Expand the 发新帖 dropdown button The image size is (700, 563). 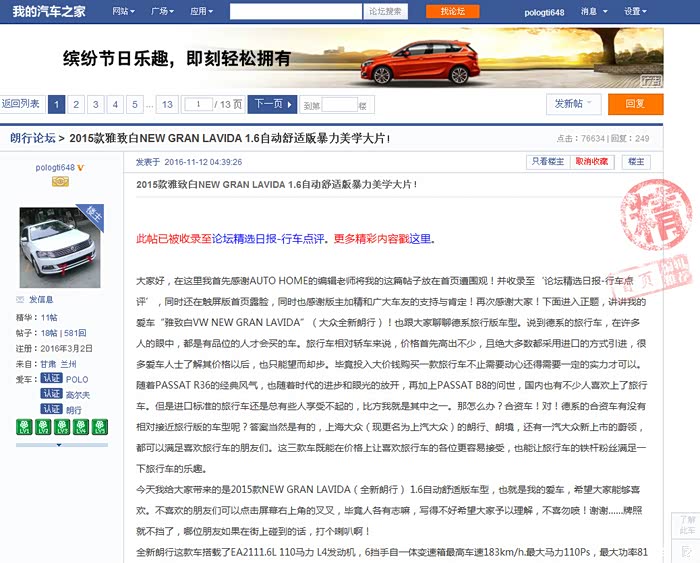(x=574, y=104)
